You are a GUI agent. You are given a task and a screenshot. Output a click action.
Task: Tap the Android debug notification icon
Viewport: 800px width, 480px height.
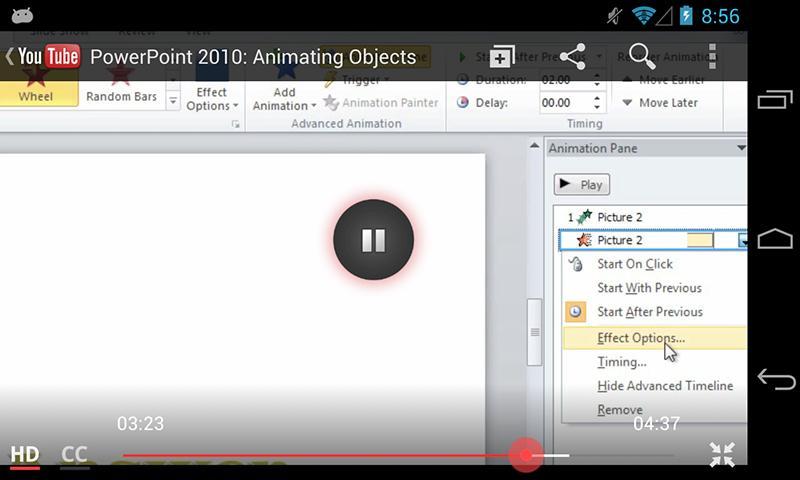click(x=22, y=16)
